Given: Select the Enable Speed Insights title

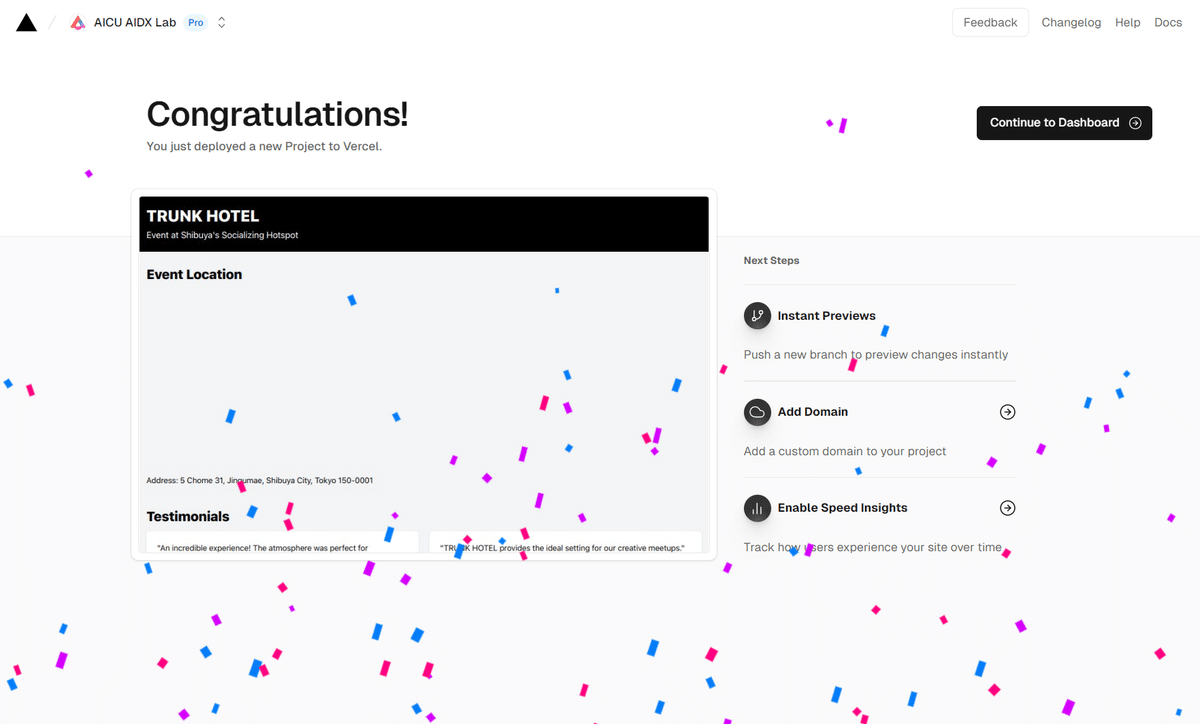Looking at the screenshot, I should 843,507.
